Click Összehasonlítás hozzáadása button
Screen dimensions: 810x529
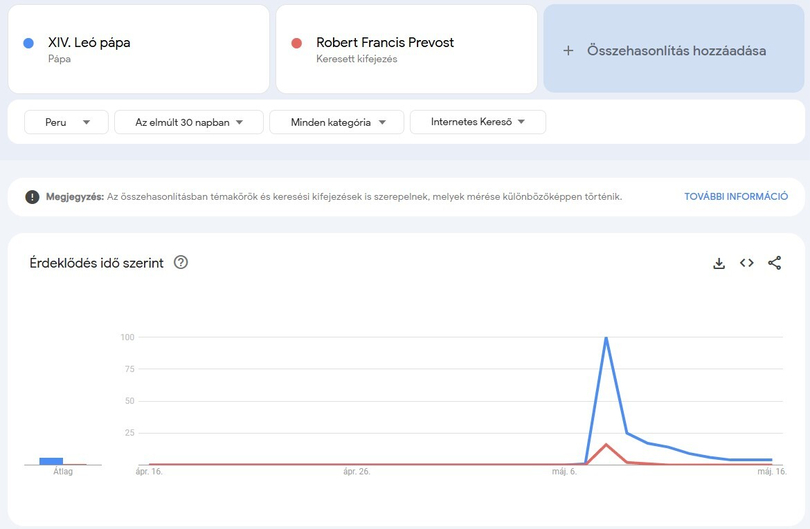pos(674,49)
